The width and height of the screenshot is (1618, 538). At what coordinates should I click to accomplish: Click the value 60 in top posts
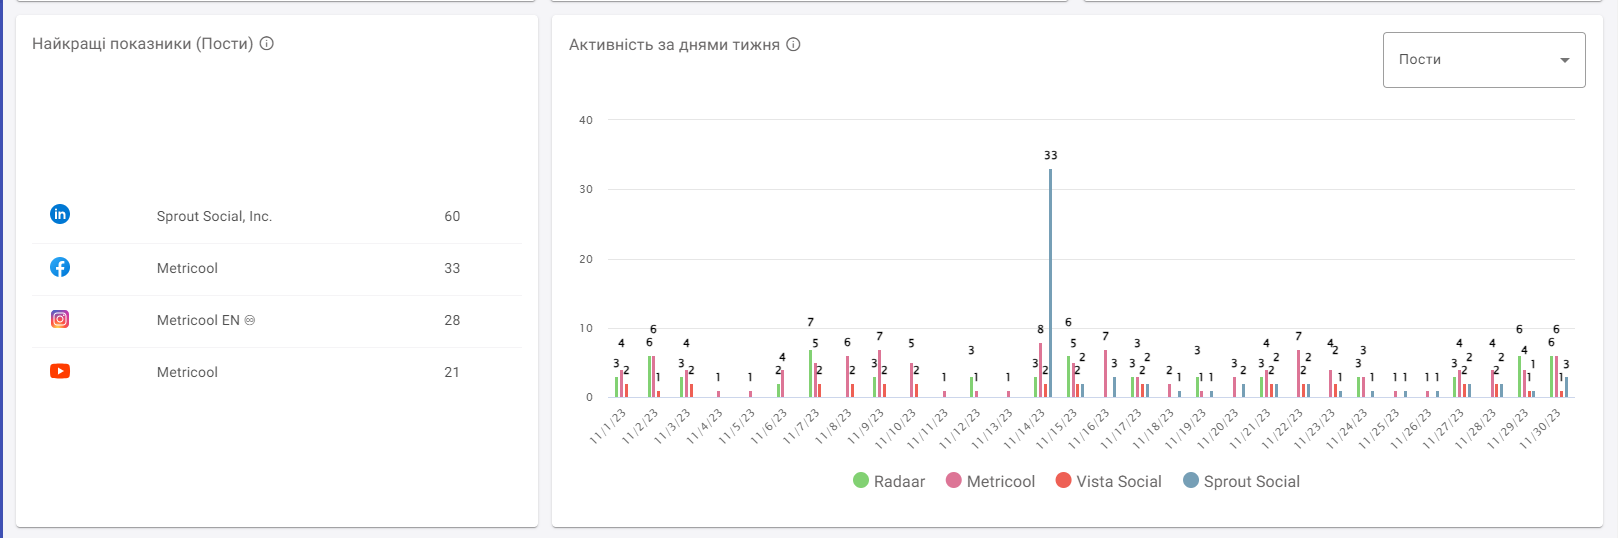click(x=452, y=216)
